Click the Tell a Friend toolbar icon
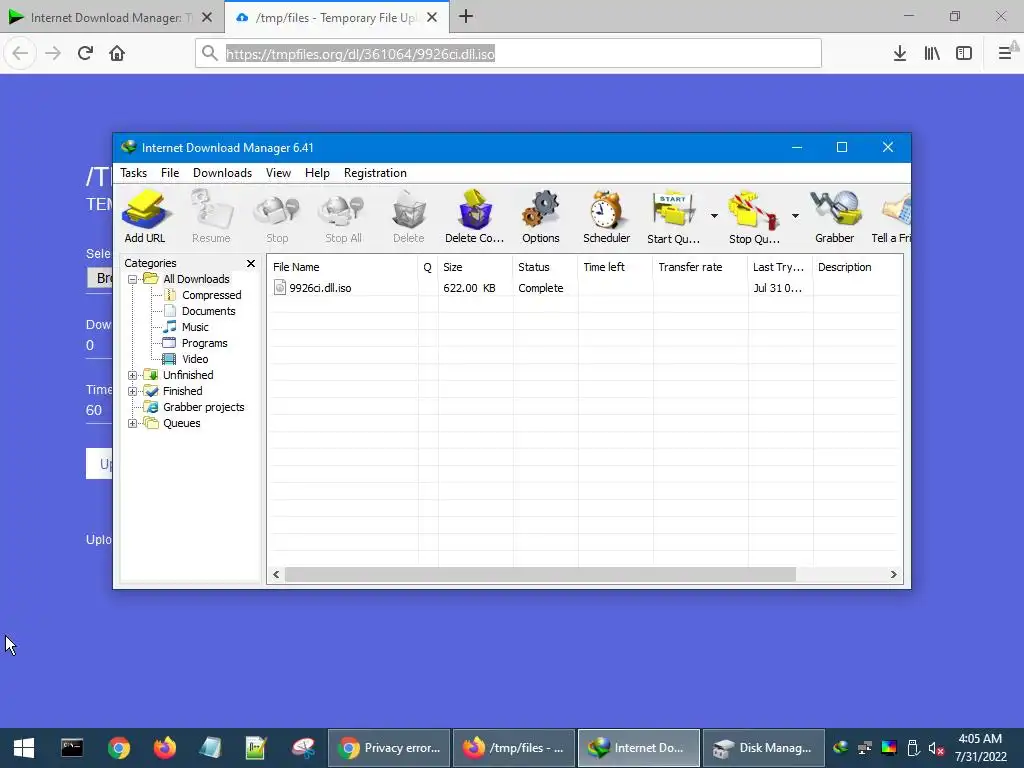This screenshot has width=1024, height=768. coord(891,216)
